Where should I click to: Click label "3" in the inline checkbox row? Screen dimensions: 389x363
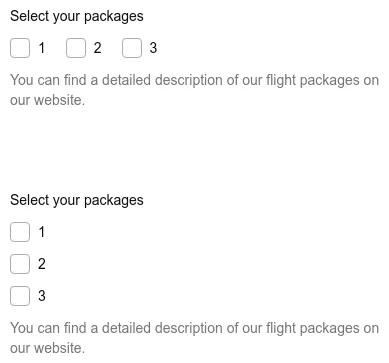153,48
